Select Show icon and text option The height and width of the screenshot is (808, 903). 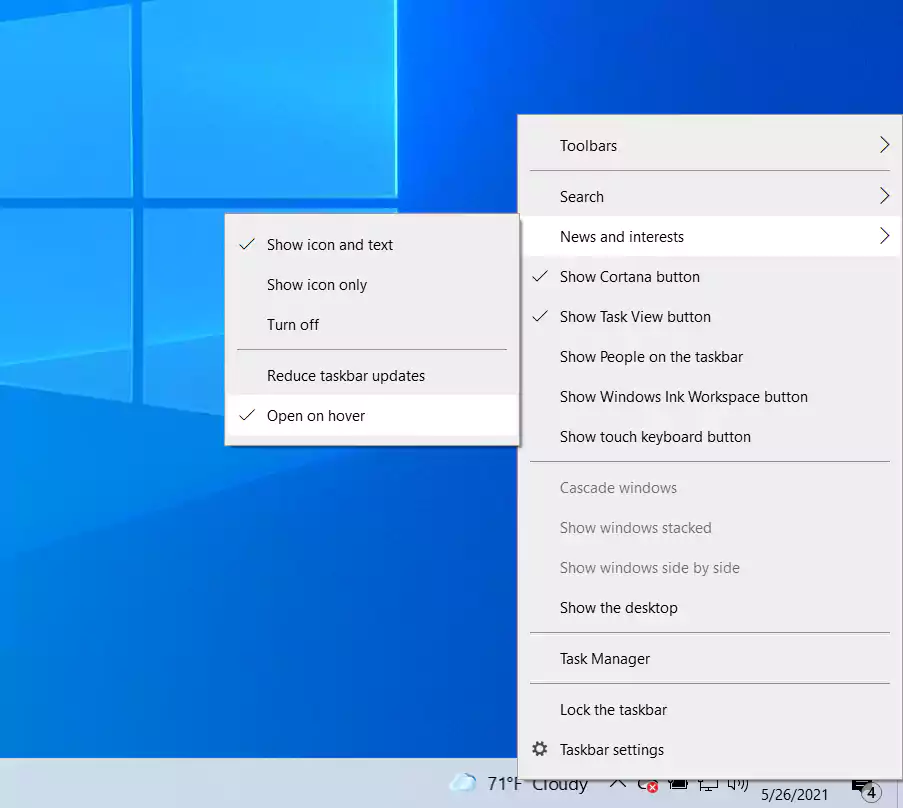[x=372, y=245]
